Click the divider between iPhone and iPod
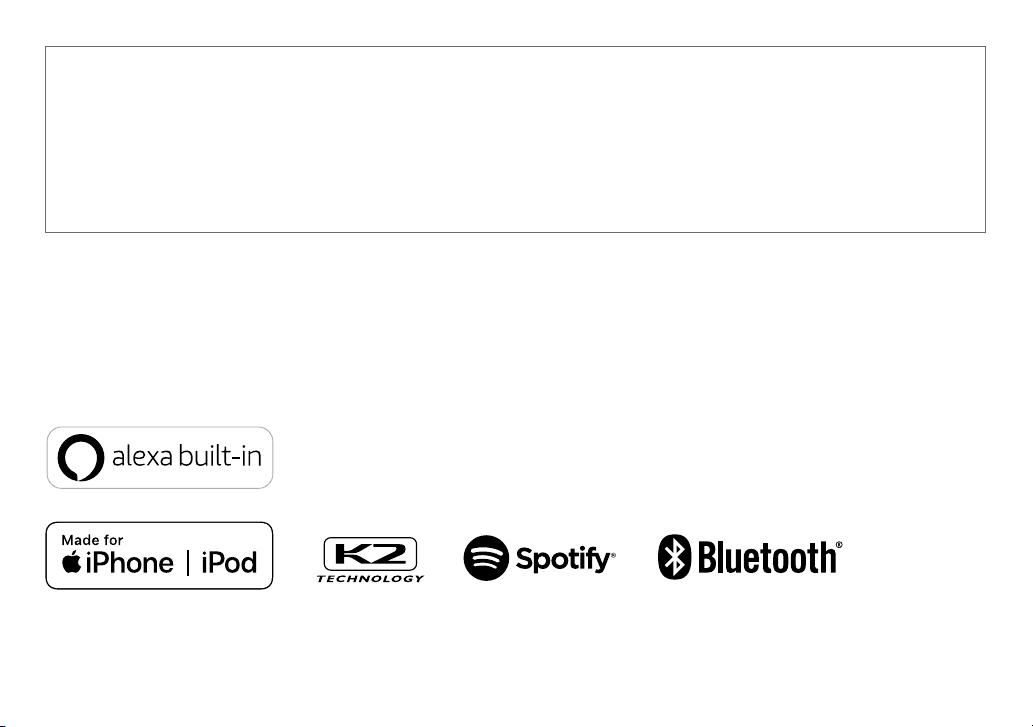The width and height of the screenshot is (1033, 727). click(188, 563)
